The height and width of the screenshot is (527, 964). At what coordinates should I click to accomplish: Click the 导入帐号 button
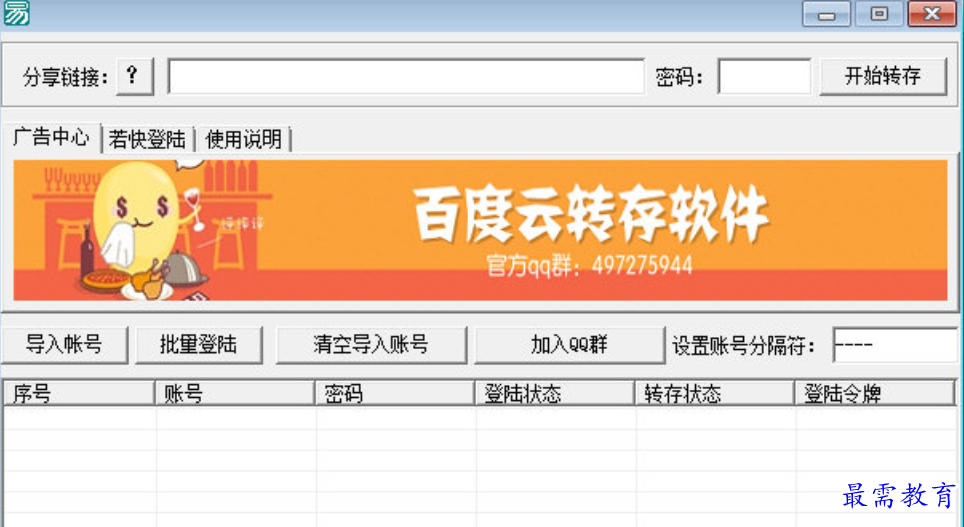click(x=65, y=345)
